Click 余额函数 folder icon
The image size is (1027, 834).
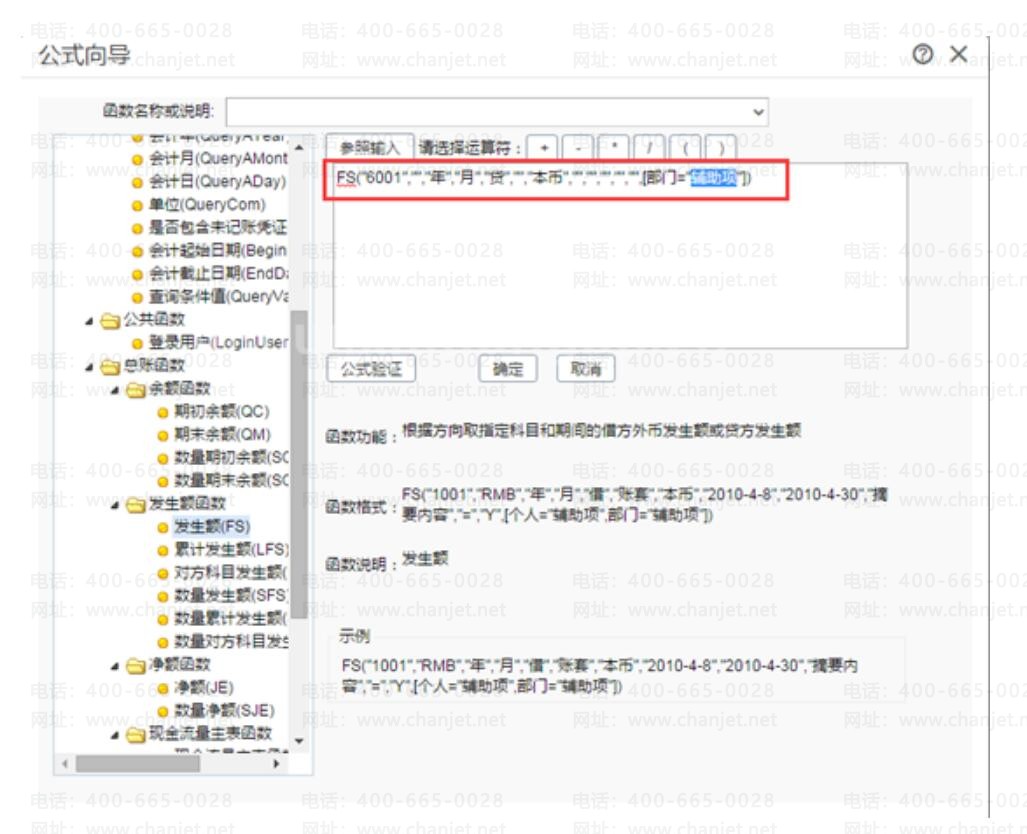(x=136, y=390)
